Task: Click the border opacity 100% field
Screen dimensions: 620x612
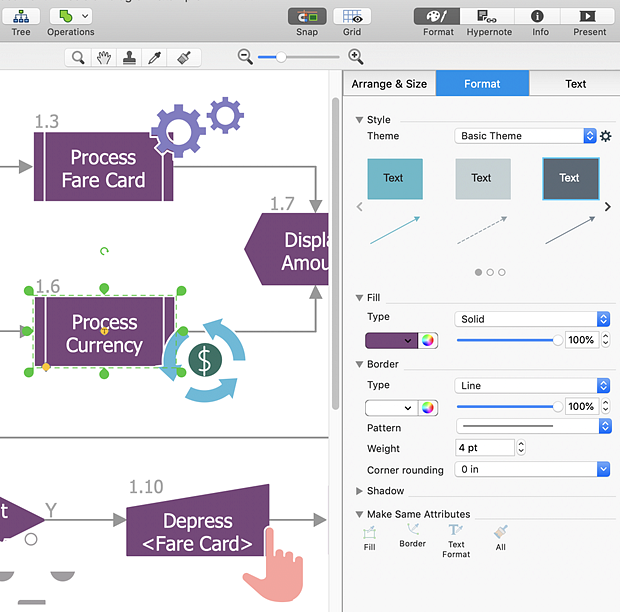Action: coord(582,406)
